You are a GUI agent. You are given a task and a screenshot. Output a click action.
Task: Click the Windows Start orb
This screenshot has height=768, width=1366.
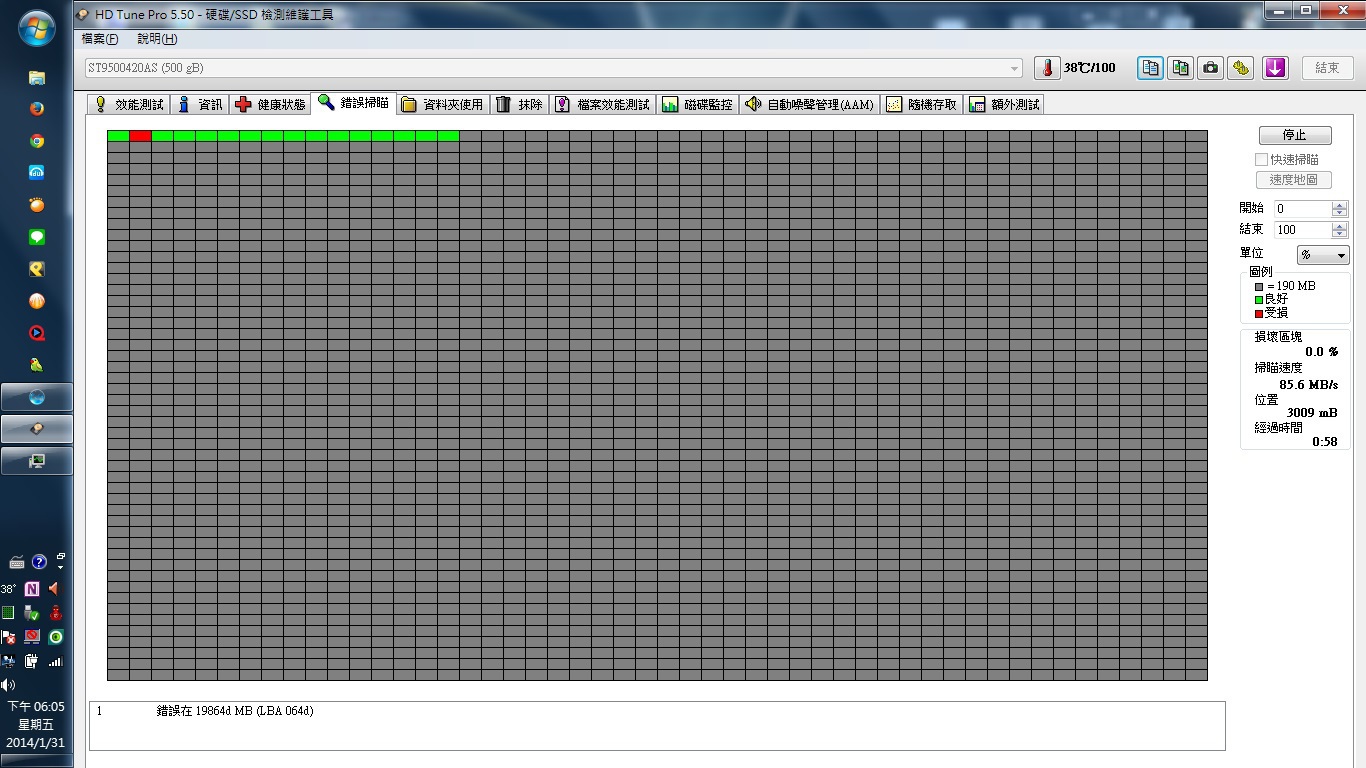coord(36,27)
